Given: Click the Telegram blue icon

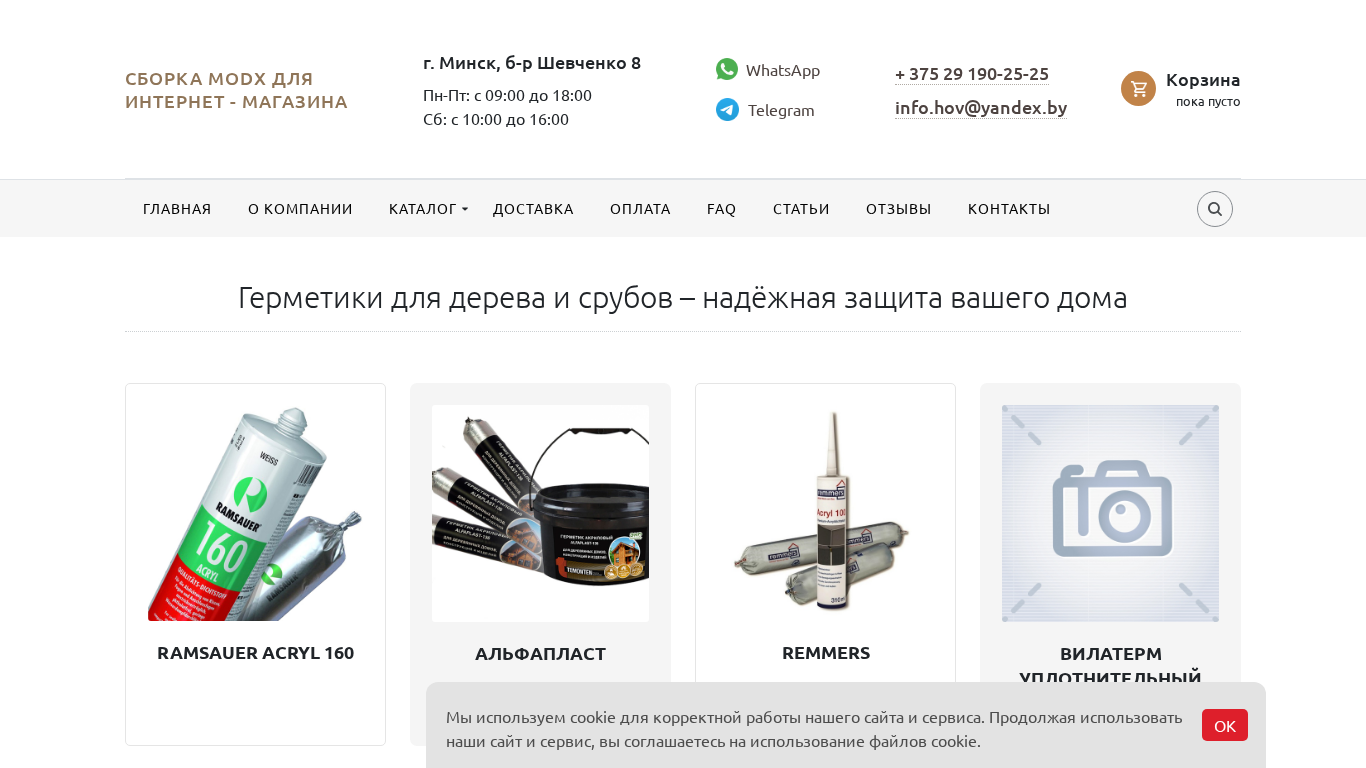Looking at the screenshot, I should click(727, 110).
